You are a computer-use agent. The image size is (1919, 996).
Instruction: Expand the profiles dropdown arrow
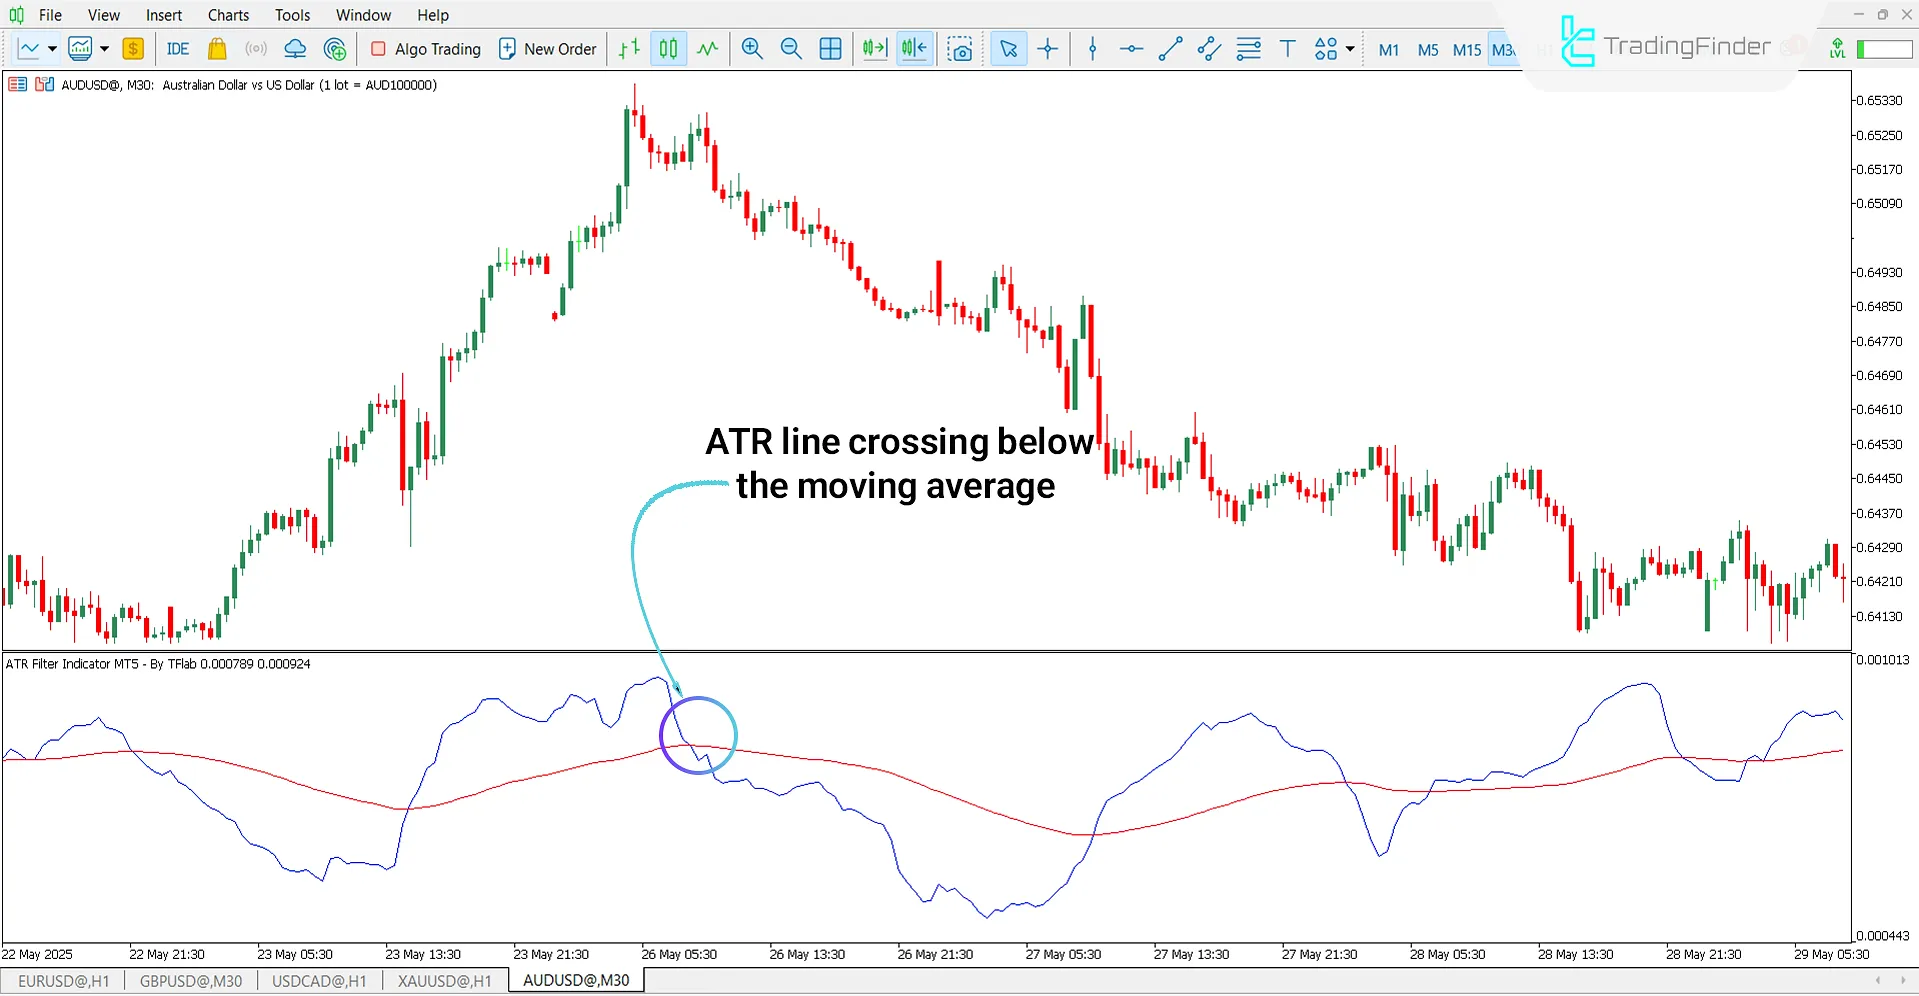click(104, 49)
